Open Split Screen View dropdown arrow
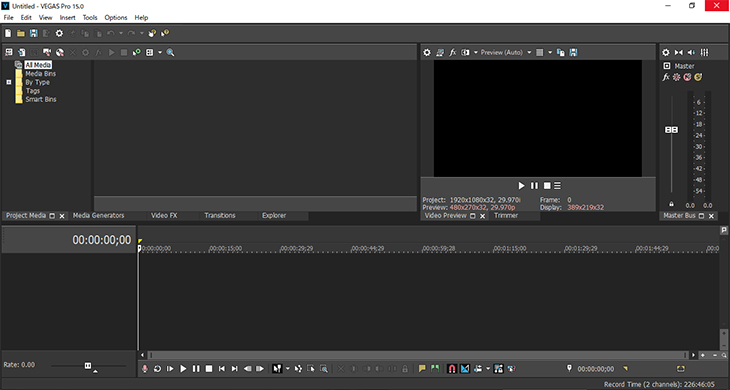The image size is (730, 390). [475, 53]
